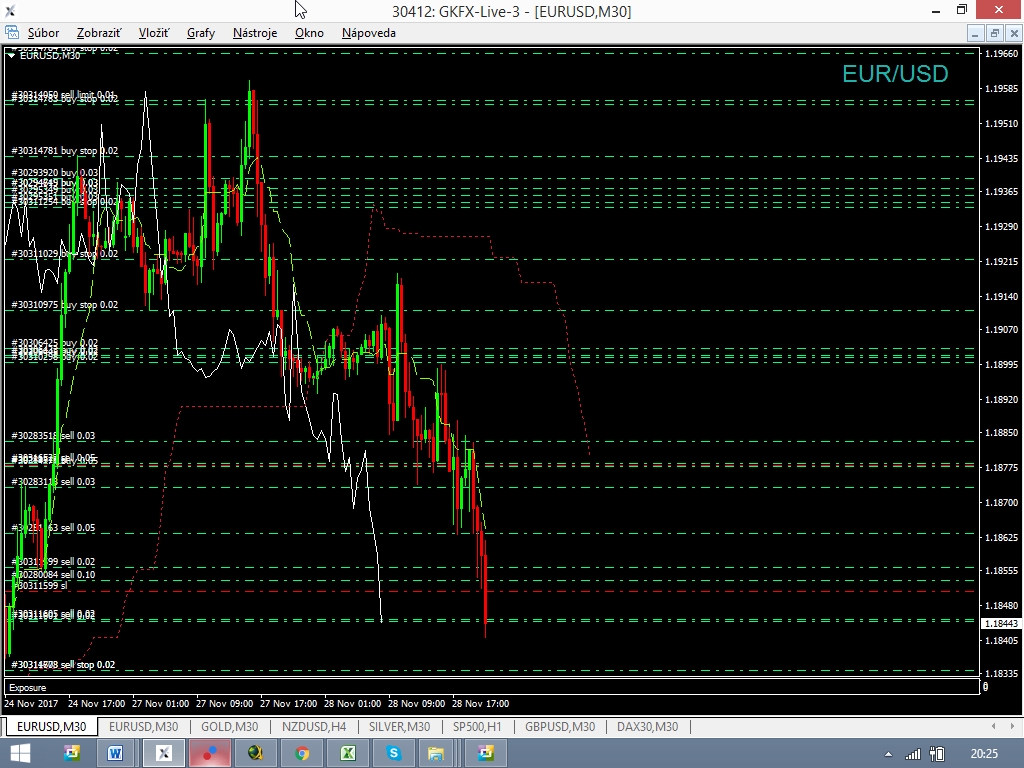Open the Windows Start menu
The width and height of the screenshot is (1024, 768).
click(20, 754)
